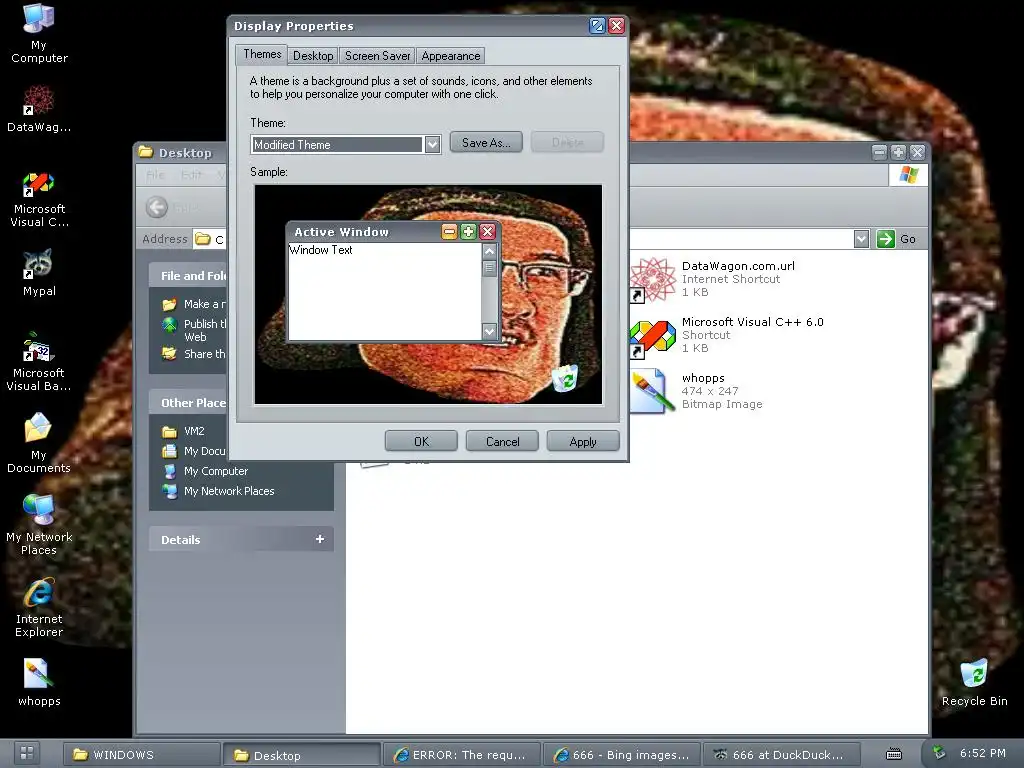Click the green Go arrow button
Image resolution: width=1024 pixels, height=768 pixels.
[886, 239]
